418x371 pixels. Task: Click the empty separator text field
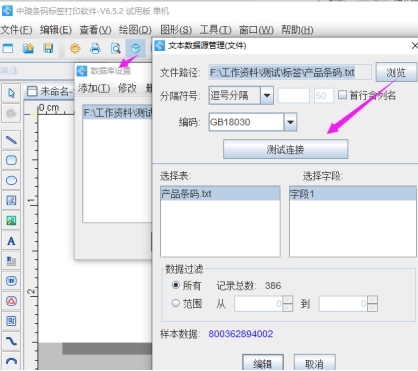point(294,96)
